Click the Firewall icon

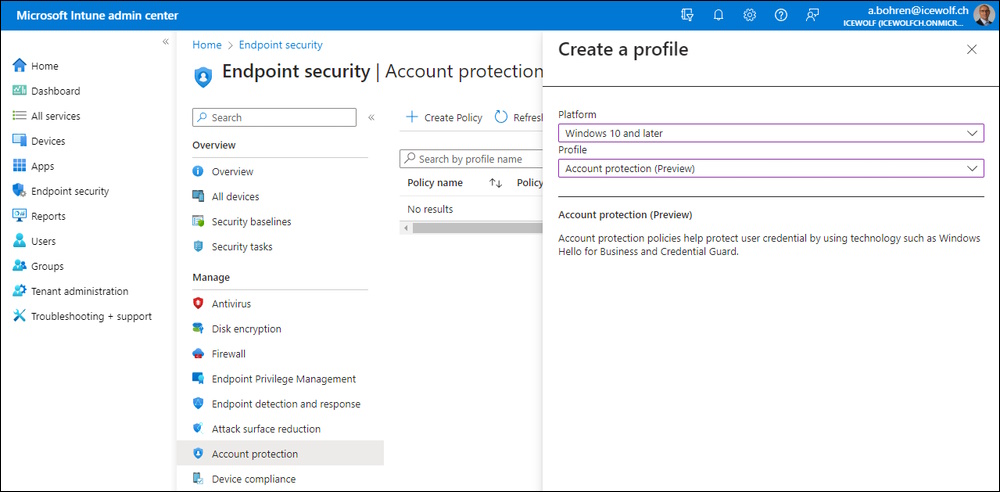(198, 354)
